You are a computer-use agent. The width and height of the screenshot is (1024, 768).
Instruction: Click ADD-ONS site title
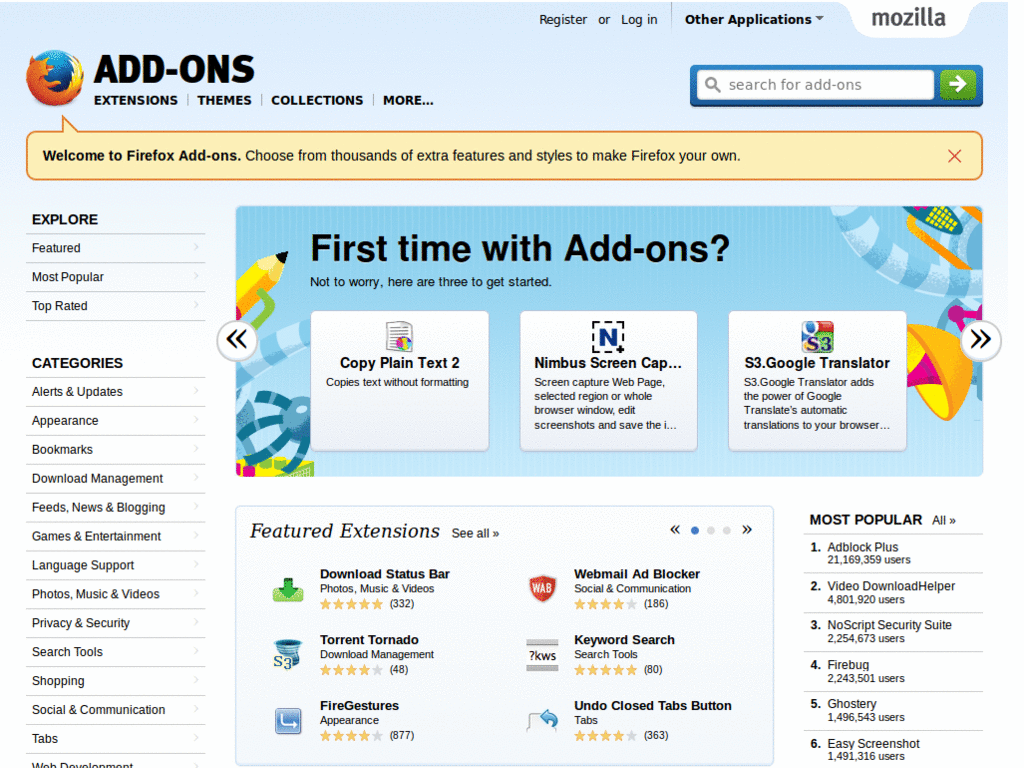[174, 69]
